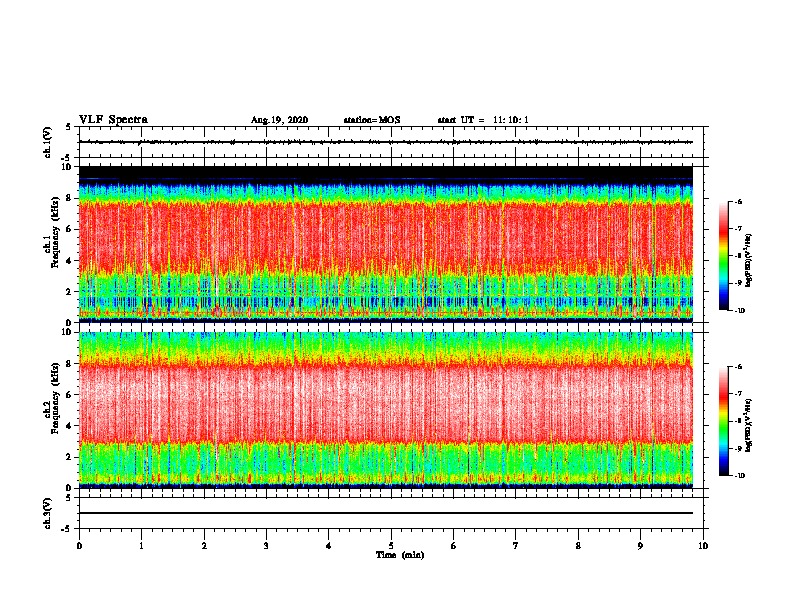This screenshot has width=792, height=612.
Task: Select the 6 kHz tick of ch.2 spectrogram
Action: tap(70, 395)
